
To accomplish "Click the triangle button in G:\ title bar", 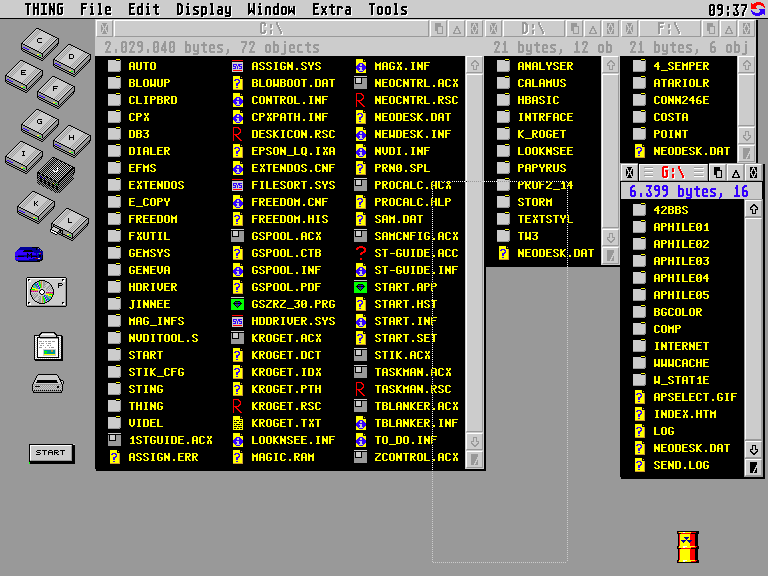I will tap(736, 173).
